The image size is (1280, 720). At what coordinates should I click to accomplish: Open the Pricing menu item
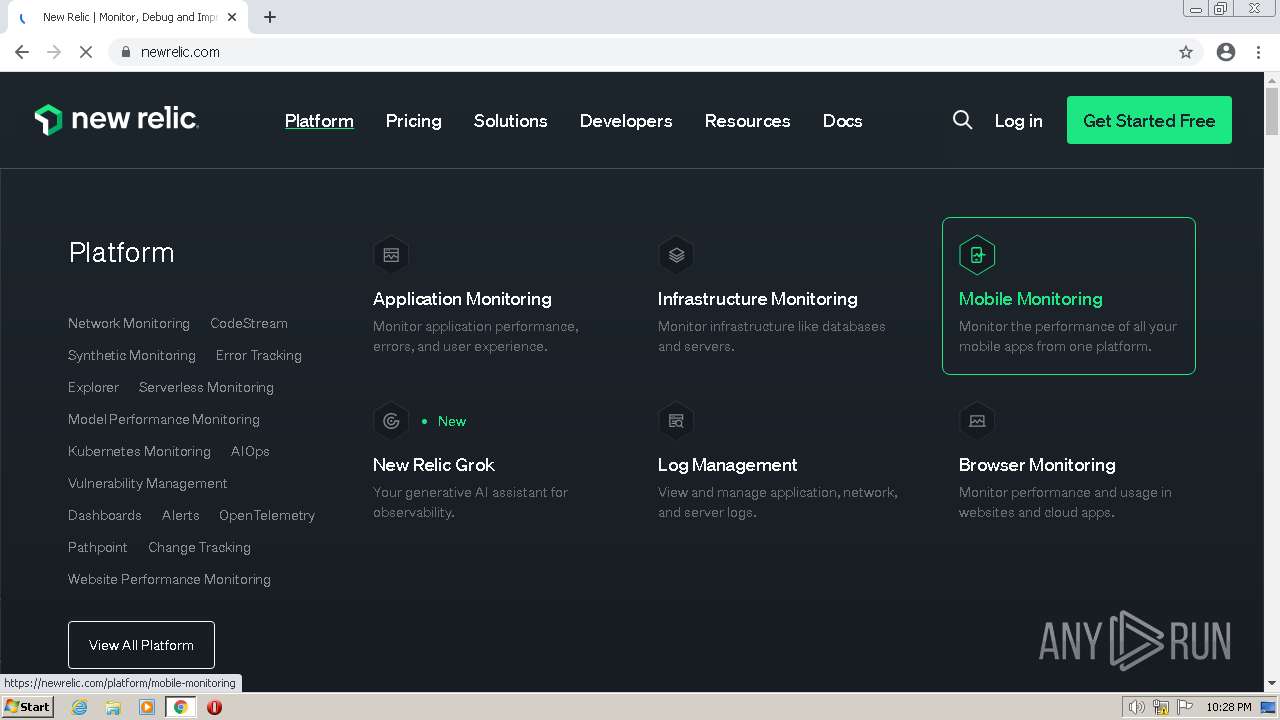413,120
